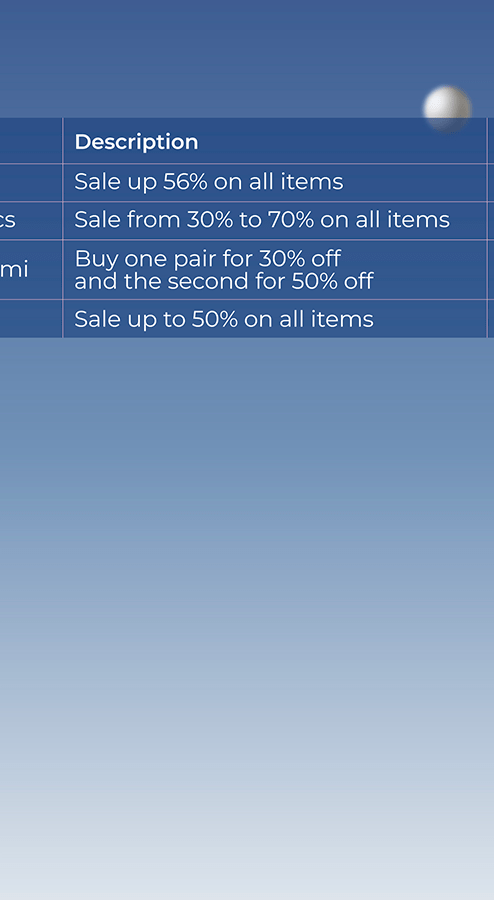
Task: Click the cut-off cell ending in "cs"
Action: point(31,220)
